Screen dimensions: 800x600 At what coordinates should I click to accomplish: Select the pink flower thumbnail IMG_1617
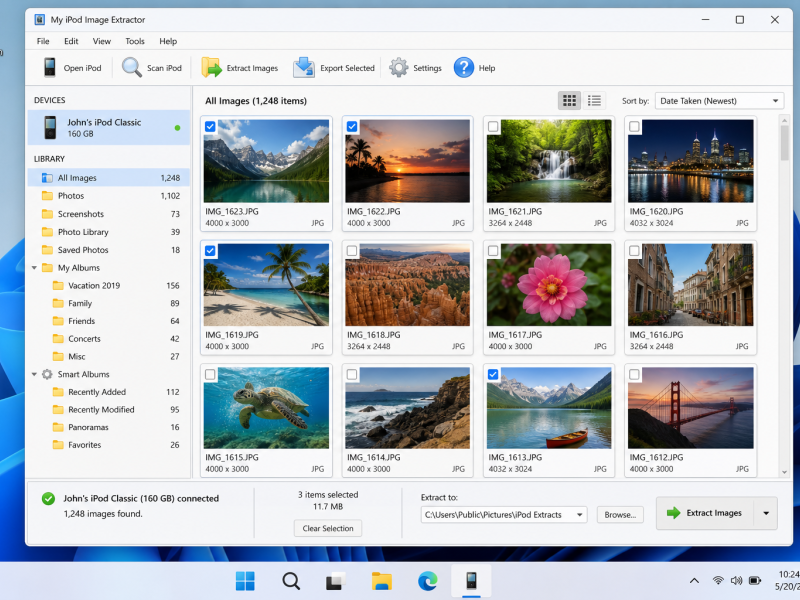click(x=549, y=285)
